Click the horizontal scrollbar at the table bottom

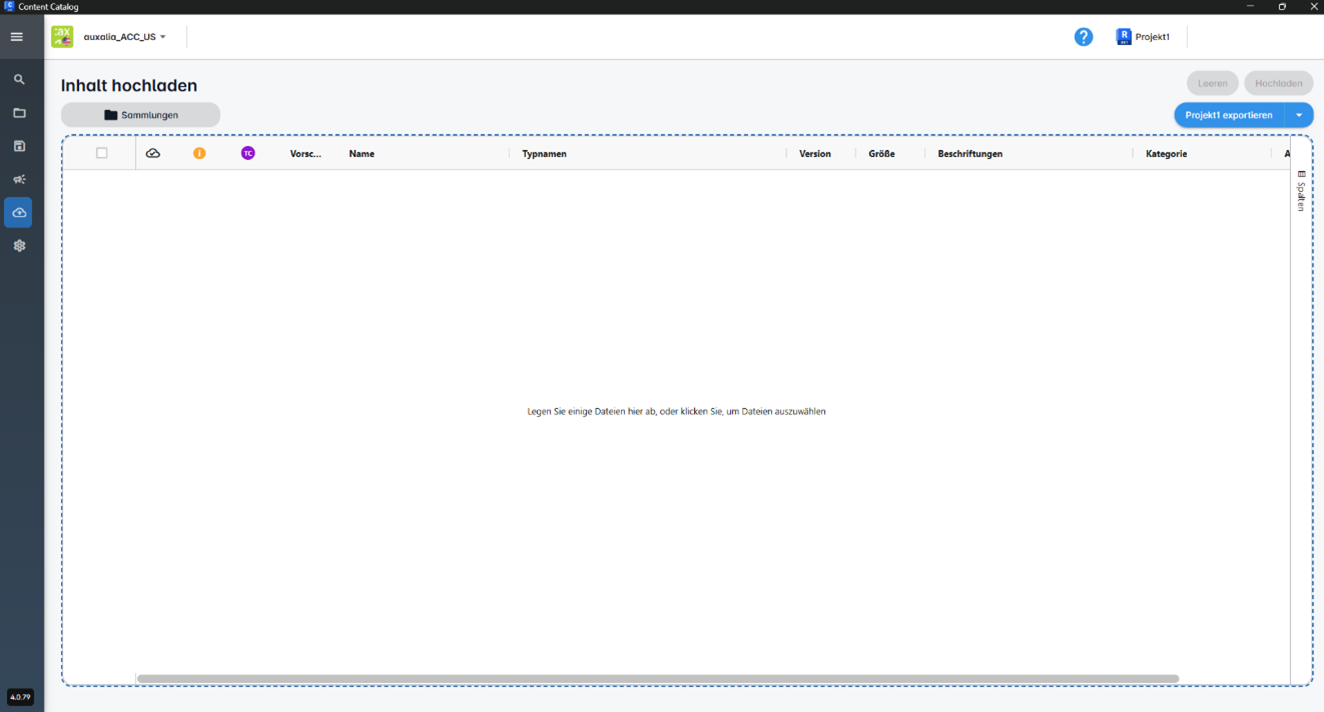pyautogui.click(x=657, y=679)
